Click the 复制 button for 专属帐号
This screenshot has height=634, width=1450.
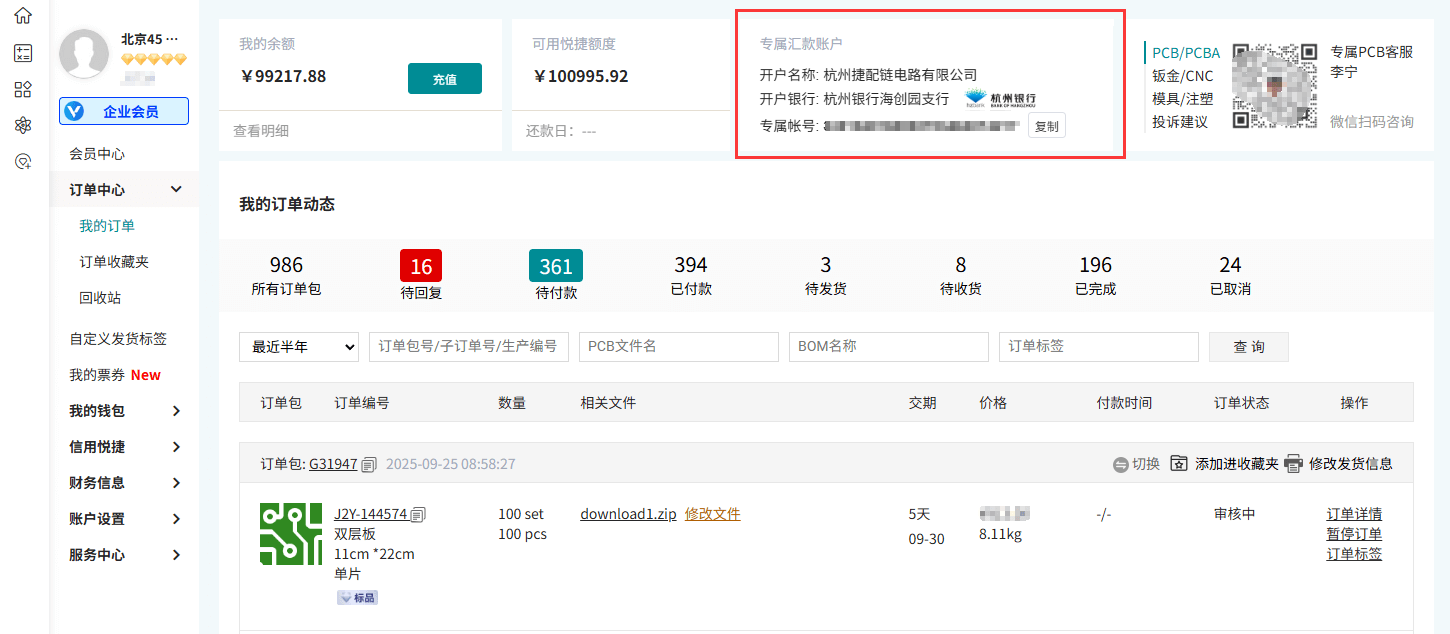click(1046, 126)
